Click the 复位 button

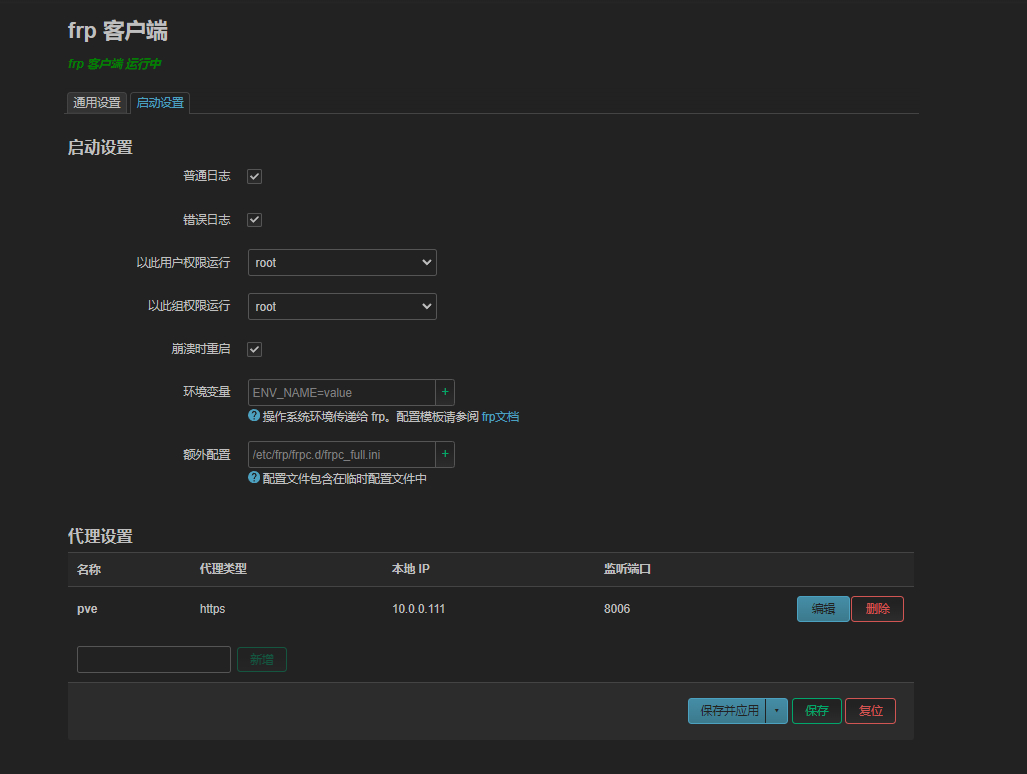coord(870,710)
